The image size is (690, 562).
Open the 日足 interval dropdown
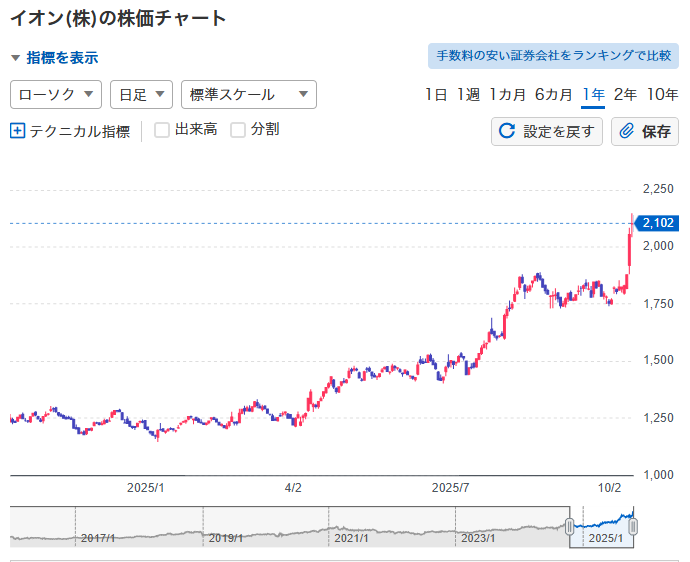[141, 95]
